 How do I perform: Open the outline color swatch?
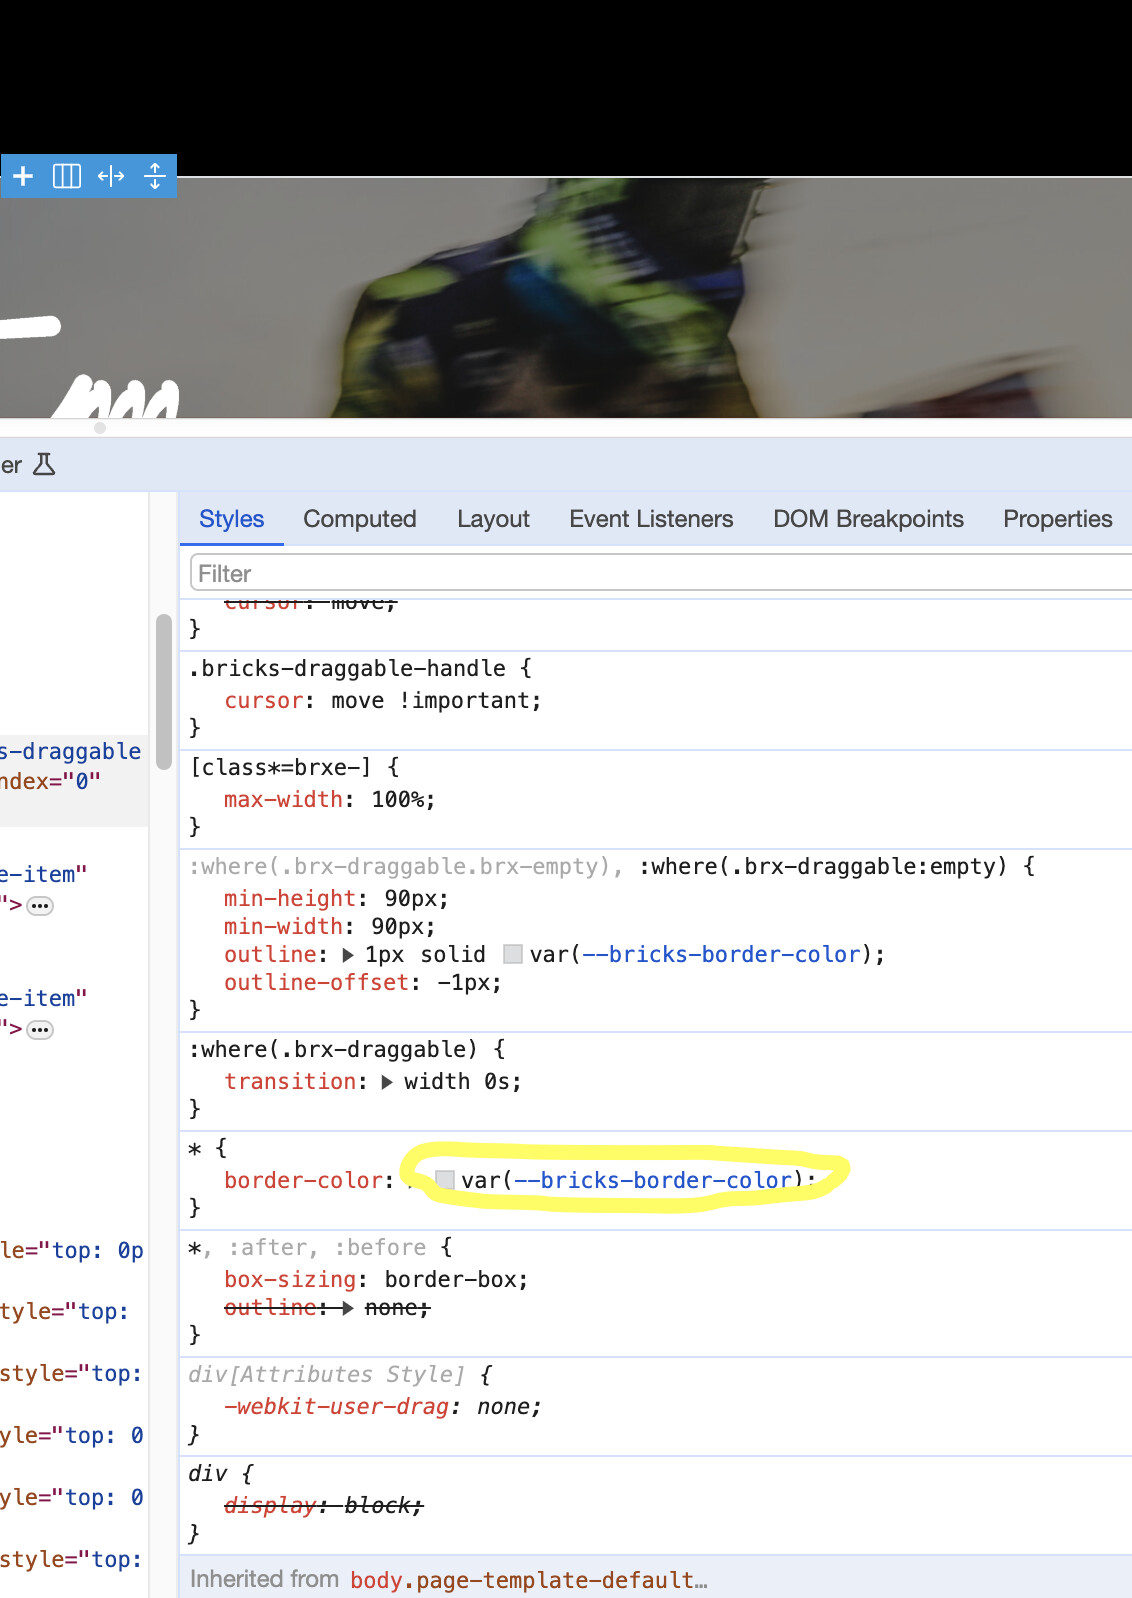point(513,954)
